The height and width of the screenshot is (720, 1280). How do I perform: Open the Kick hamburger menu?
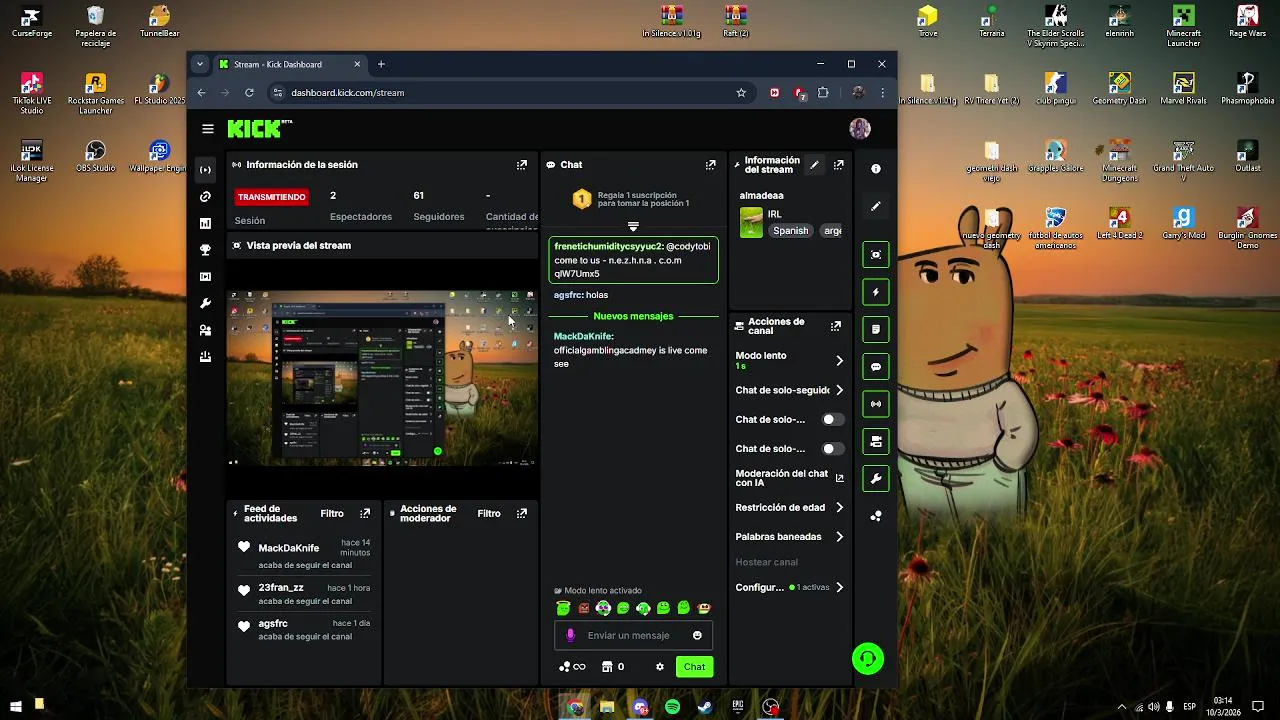[207, 129]
